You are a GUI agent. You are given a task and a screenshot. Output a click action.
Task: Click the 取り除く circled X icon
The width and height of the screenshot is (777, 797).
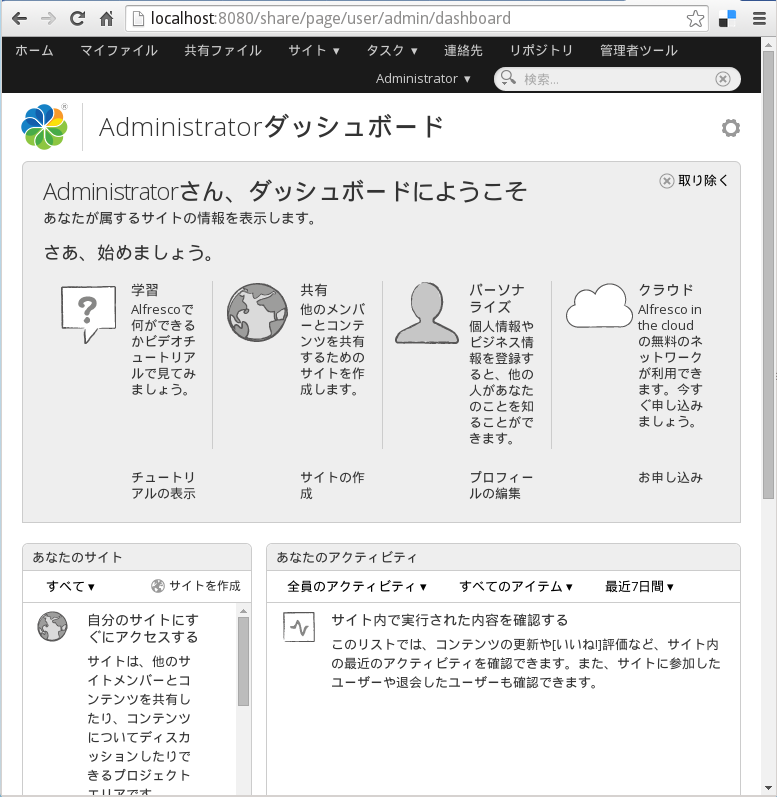click(666, 180)
